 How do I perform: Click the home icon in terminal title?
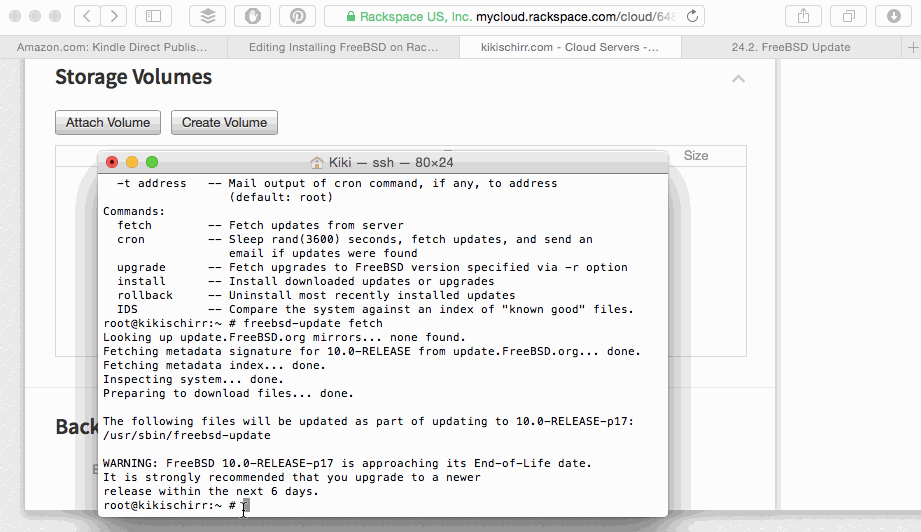317,163
